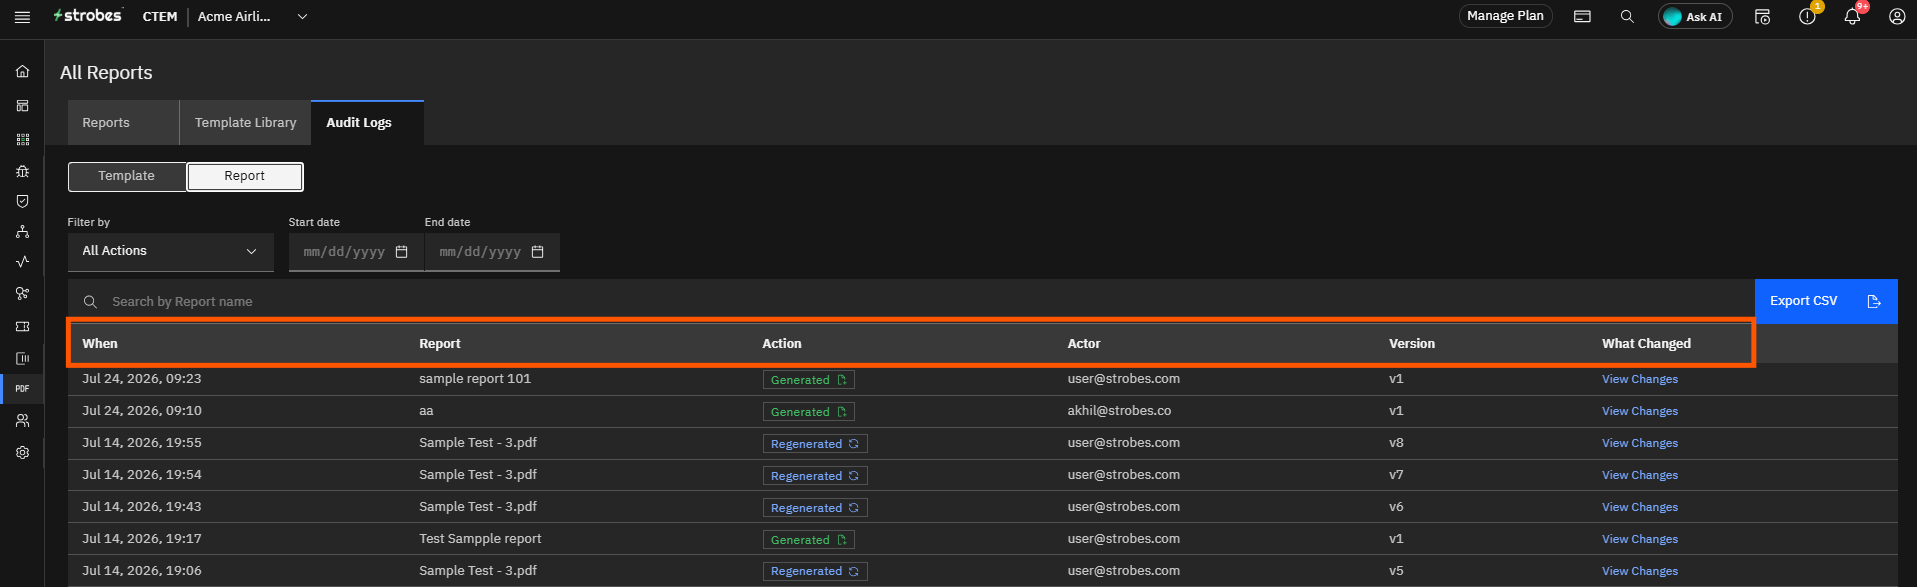
Task: Click the Jul 14, 2026, 19:43 timestamp
Action: tap(142, 507)
